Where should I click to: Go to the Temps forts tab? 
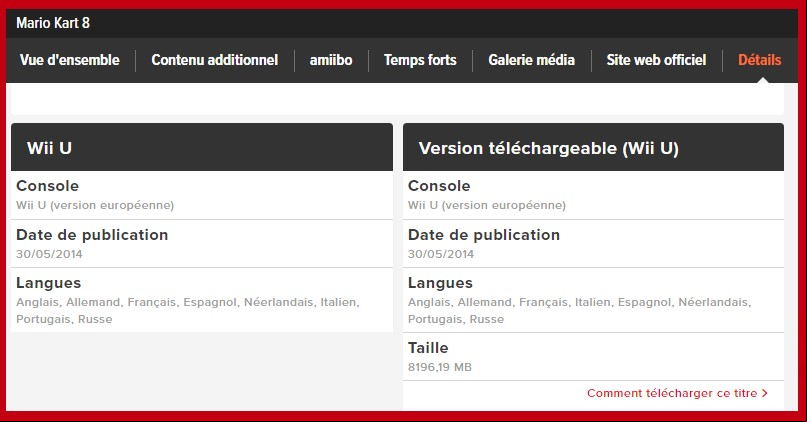(420, 60)
